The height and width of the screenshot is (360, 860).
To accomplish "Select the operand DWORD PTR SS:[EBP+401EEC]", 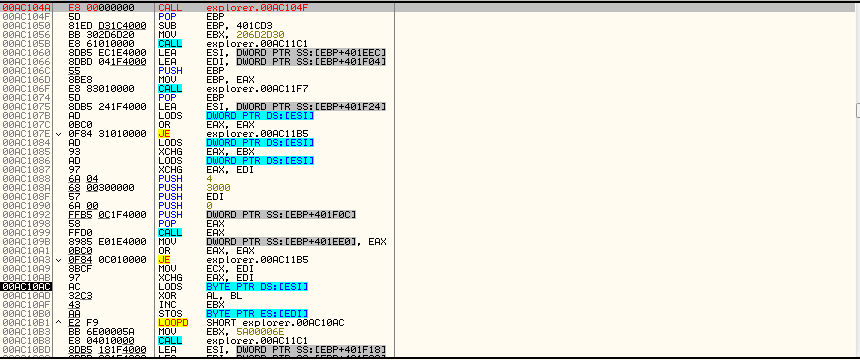I will coord(311,53).
